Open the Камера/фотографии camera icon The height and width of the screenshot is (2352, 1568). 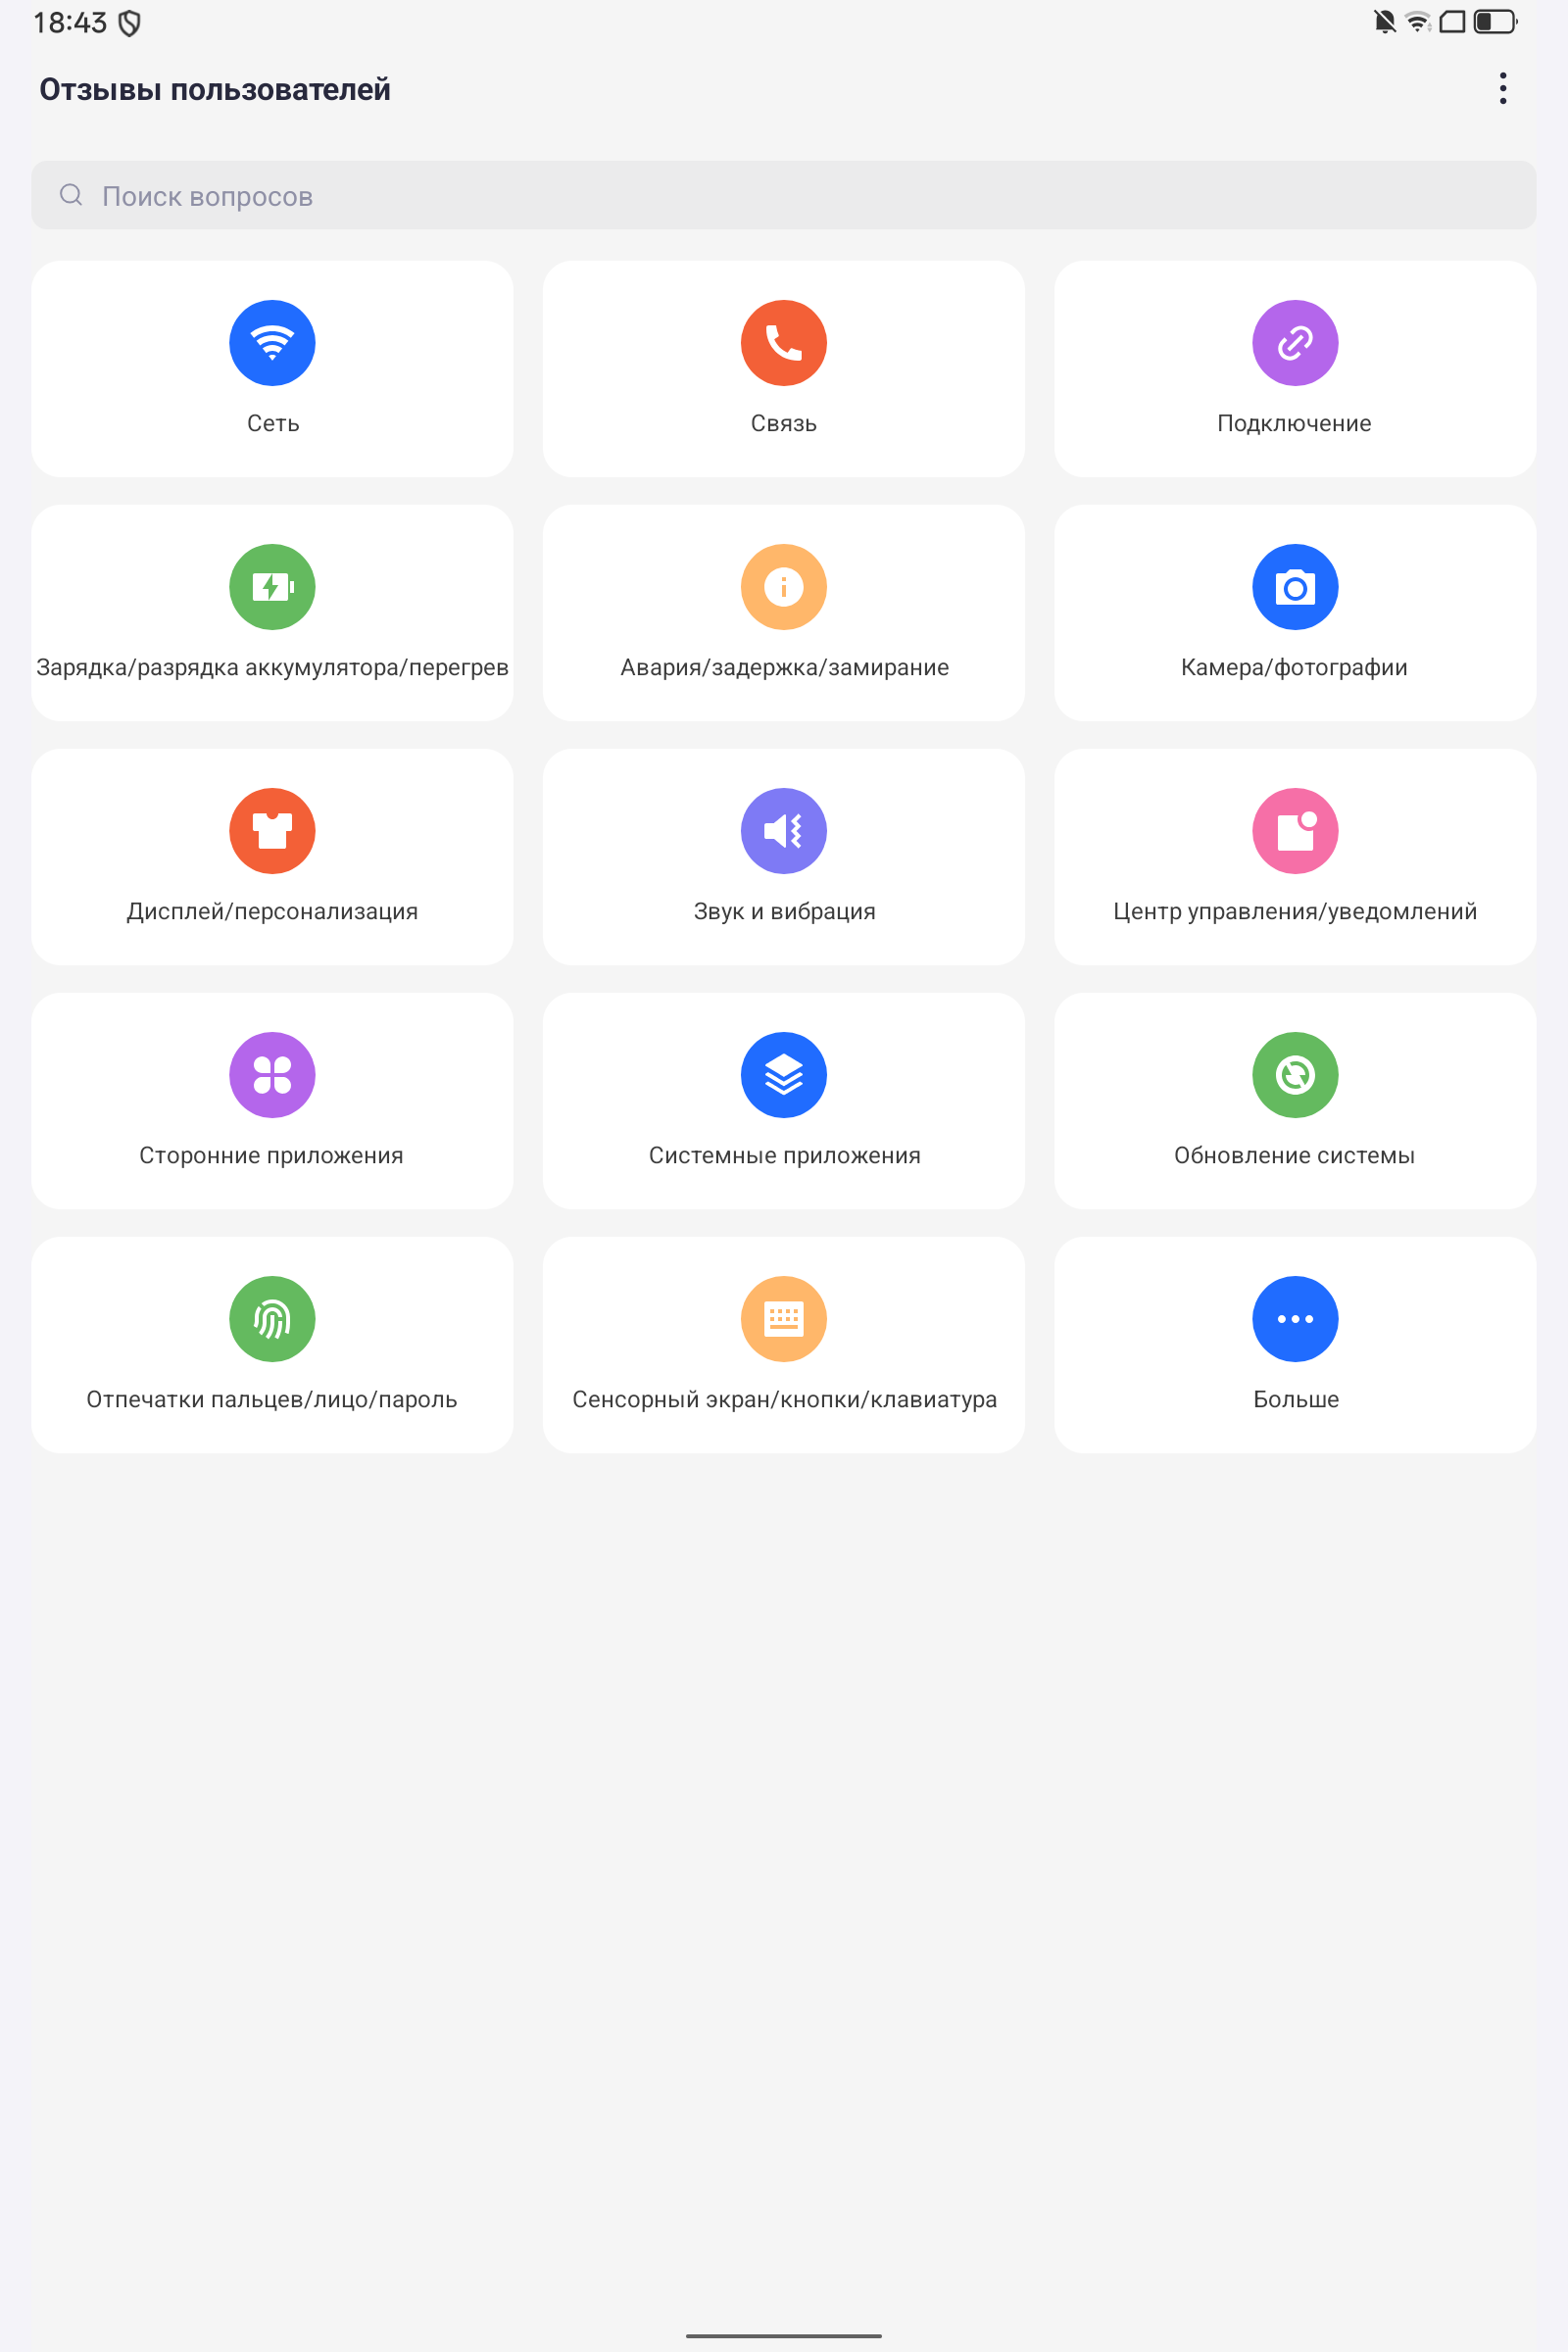1295,587
